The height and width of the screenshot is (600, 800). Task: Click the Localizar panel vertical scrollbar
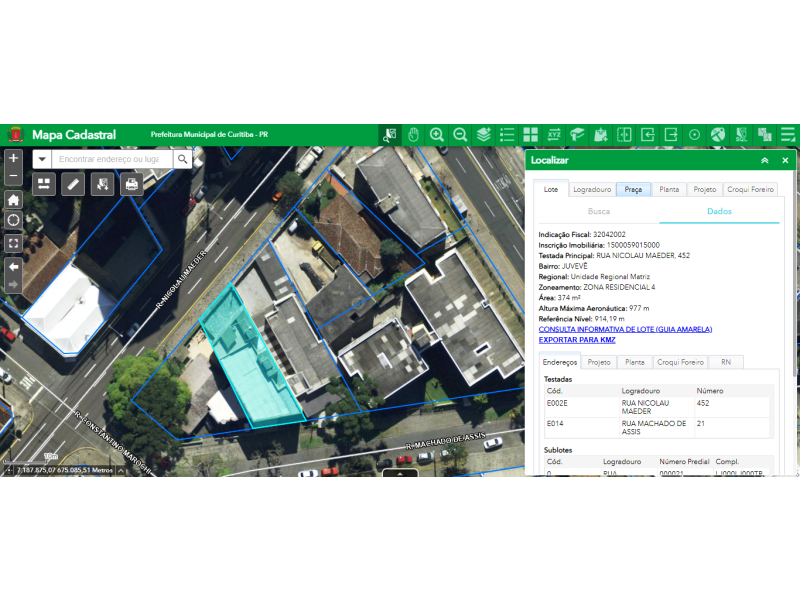coord(796,273)
